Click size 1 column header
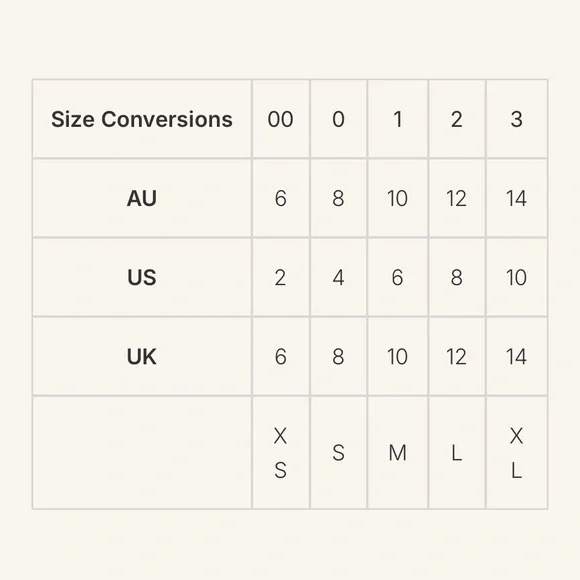This screenshot has width=580, height=580. [x=398, y=119]
